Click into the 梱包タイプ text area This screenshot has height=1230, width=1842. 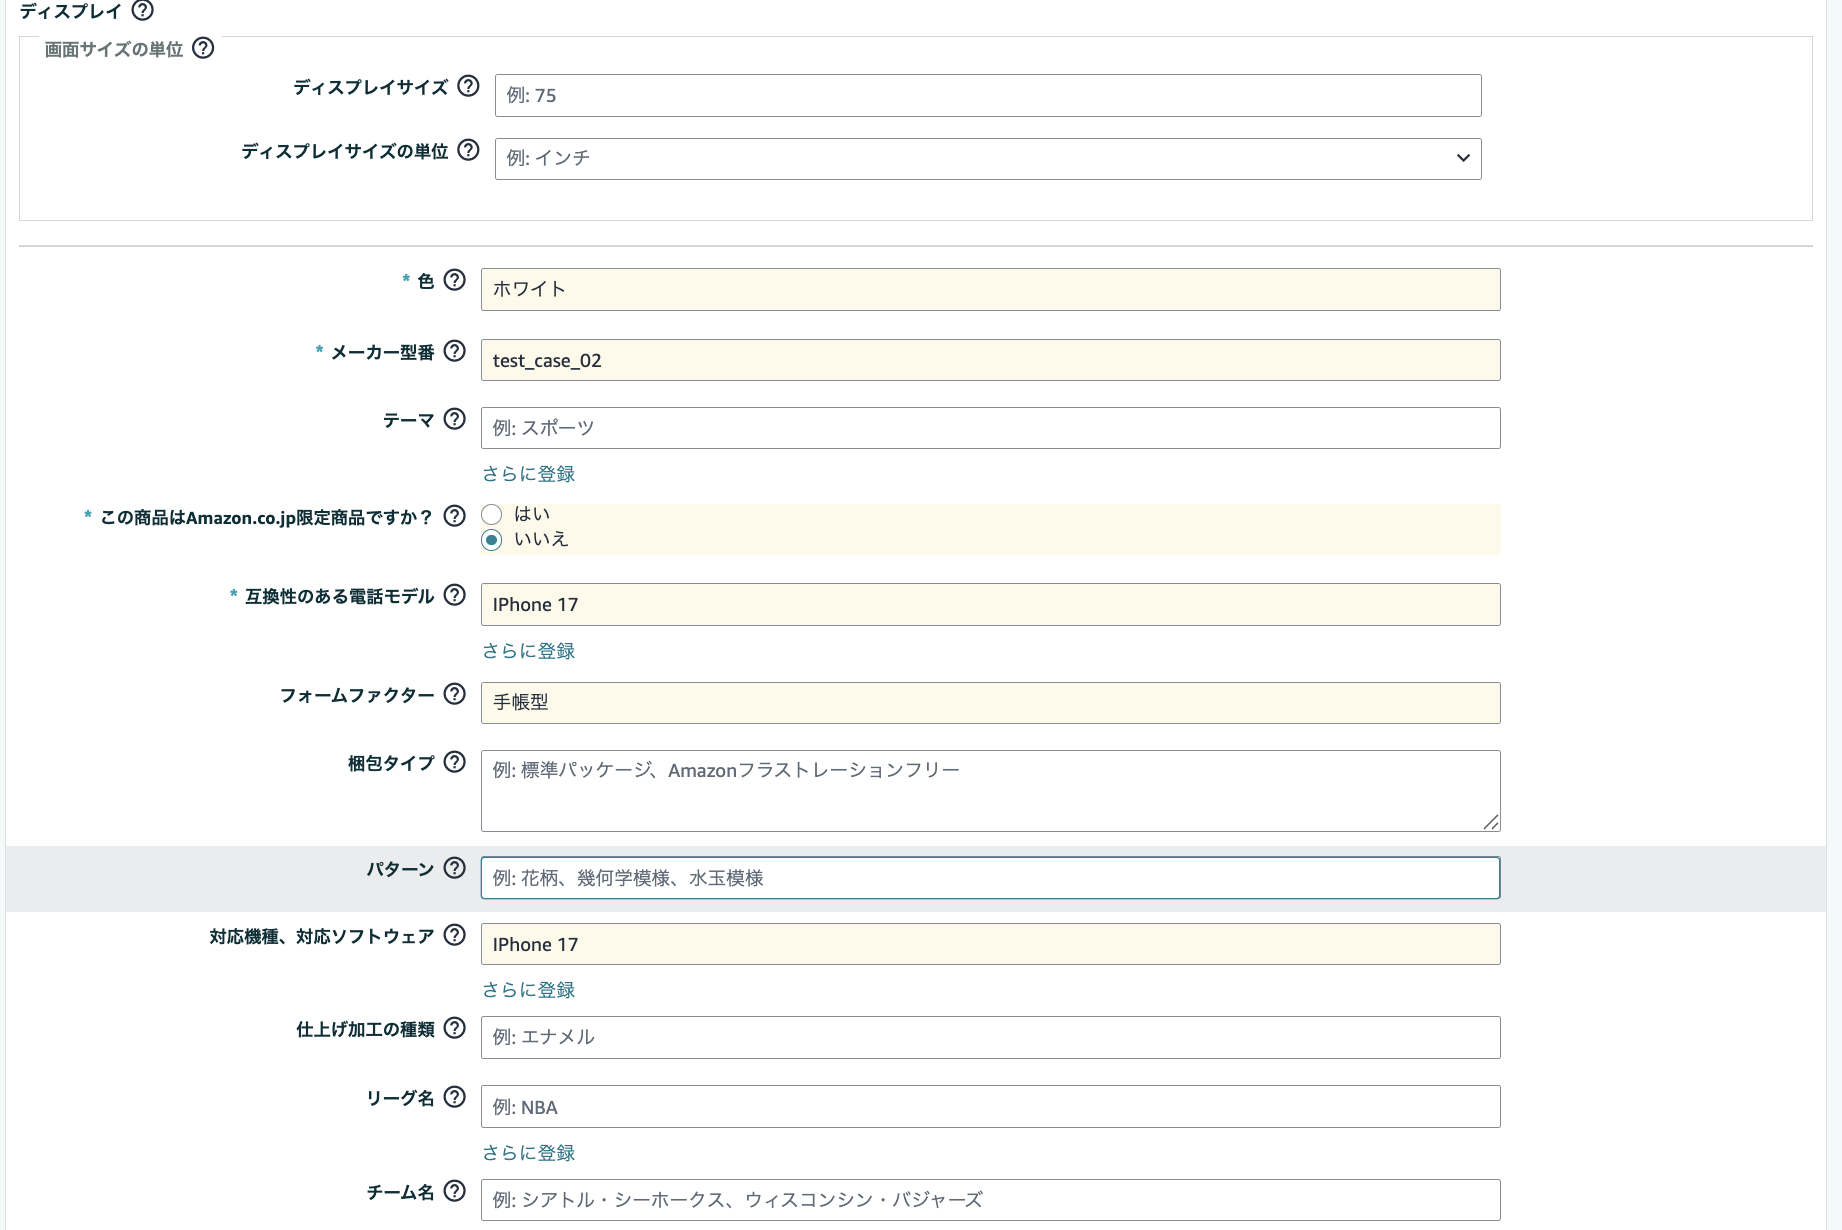point(990,791)
